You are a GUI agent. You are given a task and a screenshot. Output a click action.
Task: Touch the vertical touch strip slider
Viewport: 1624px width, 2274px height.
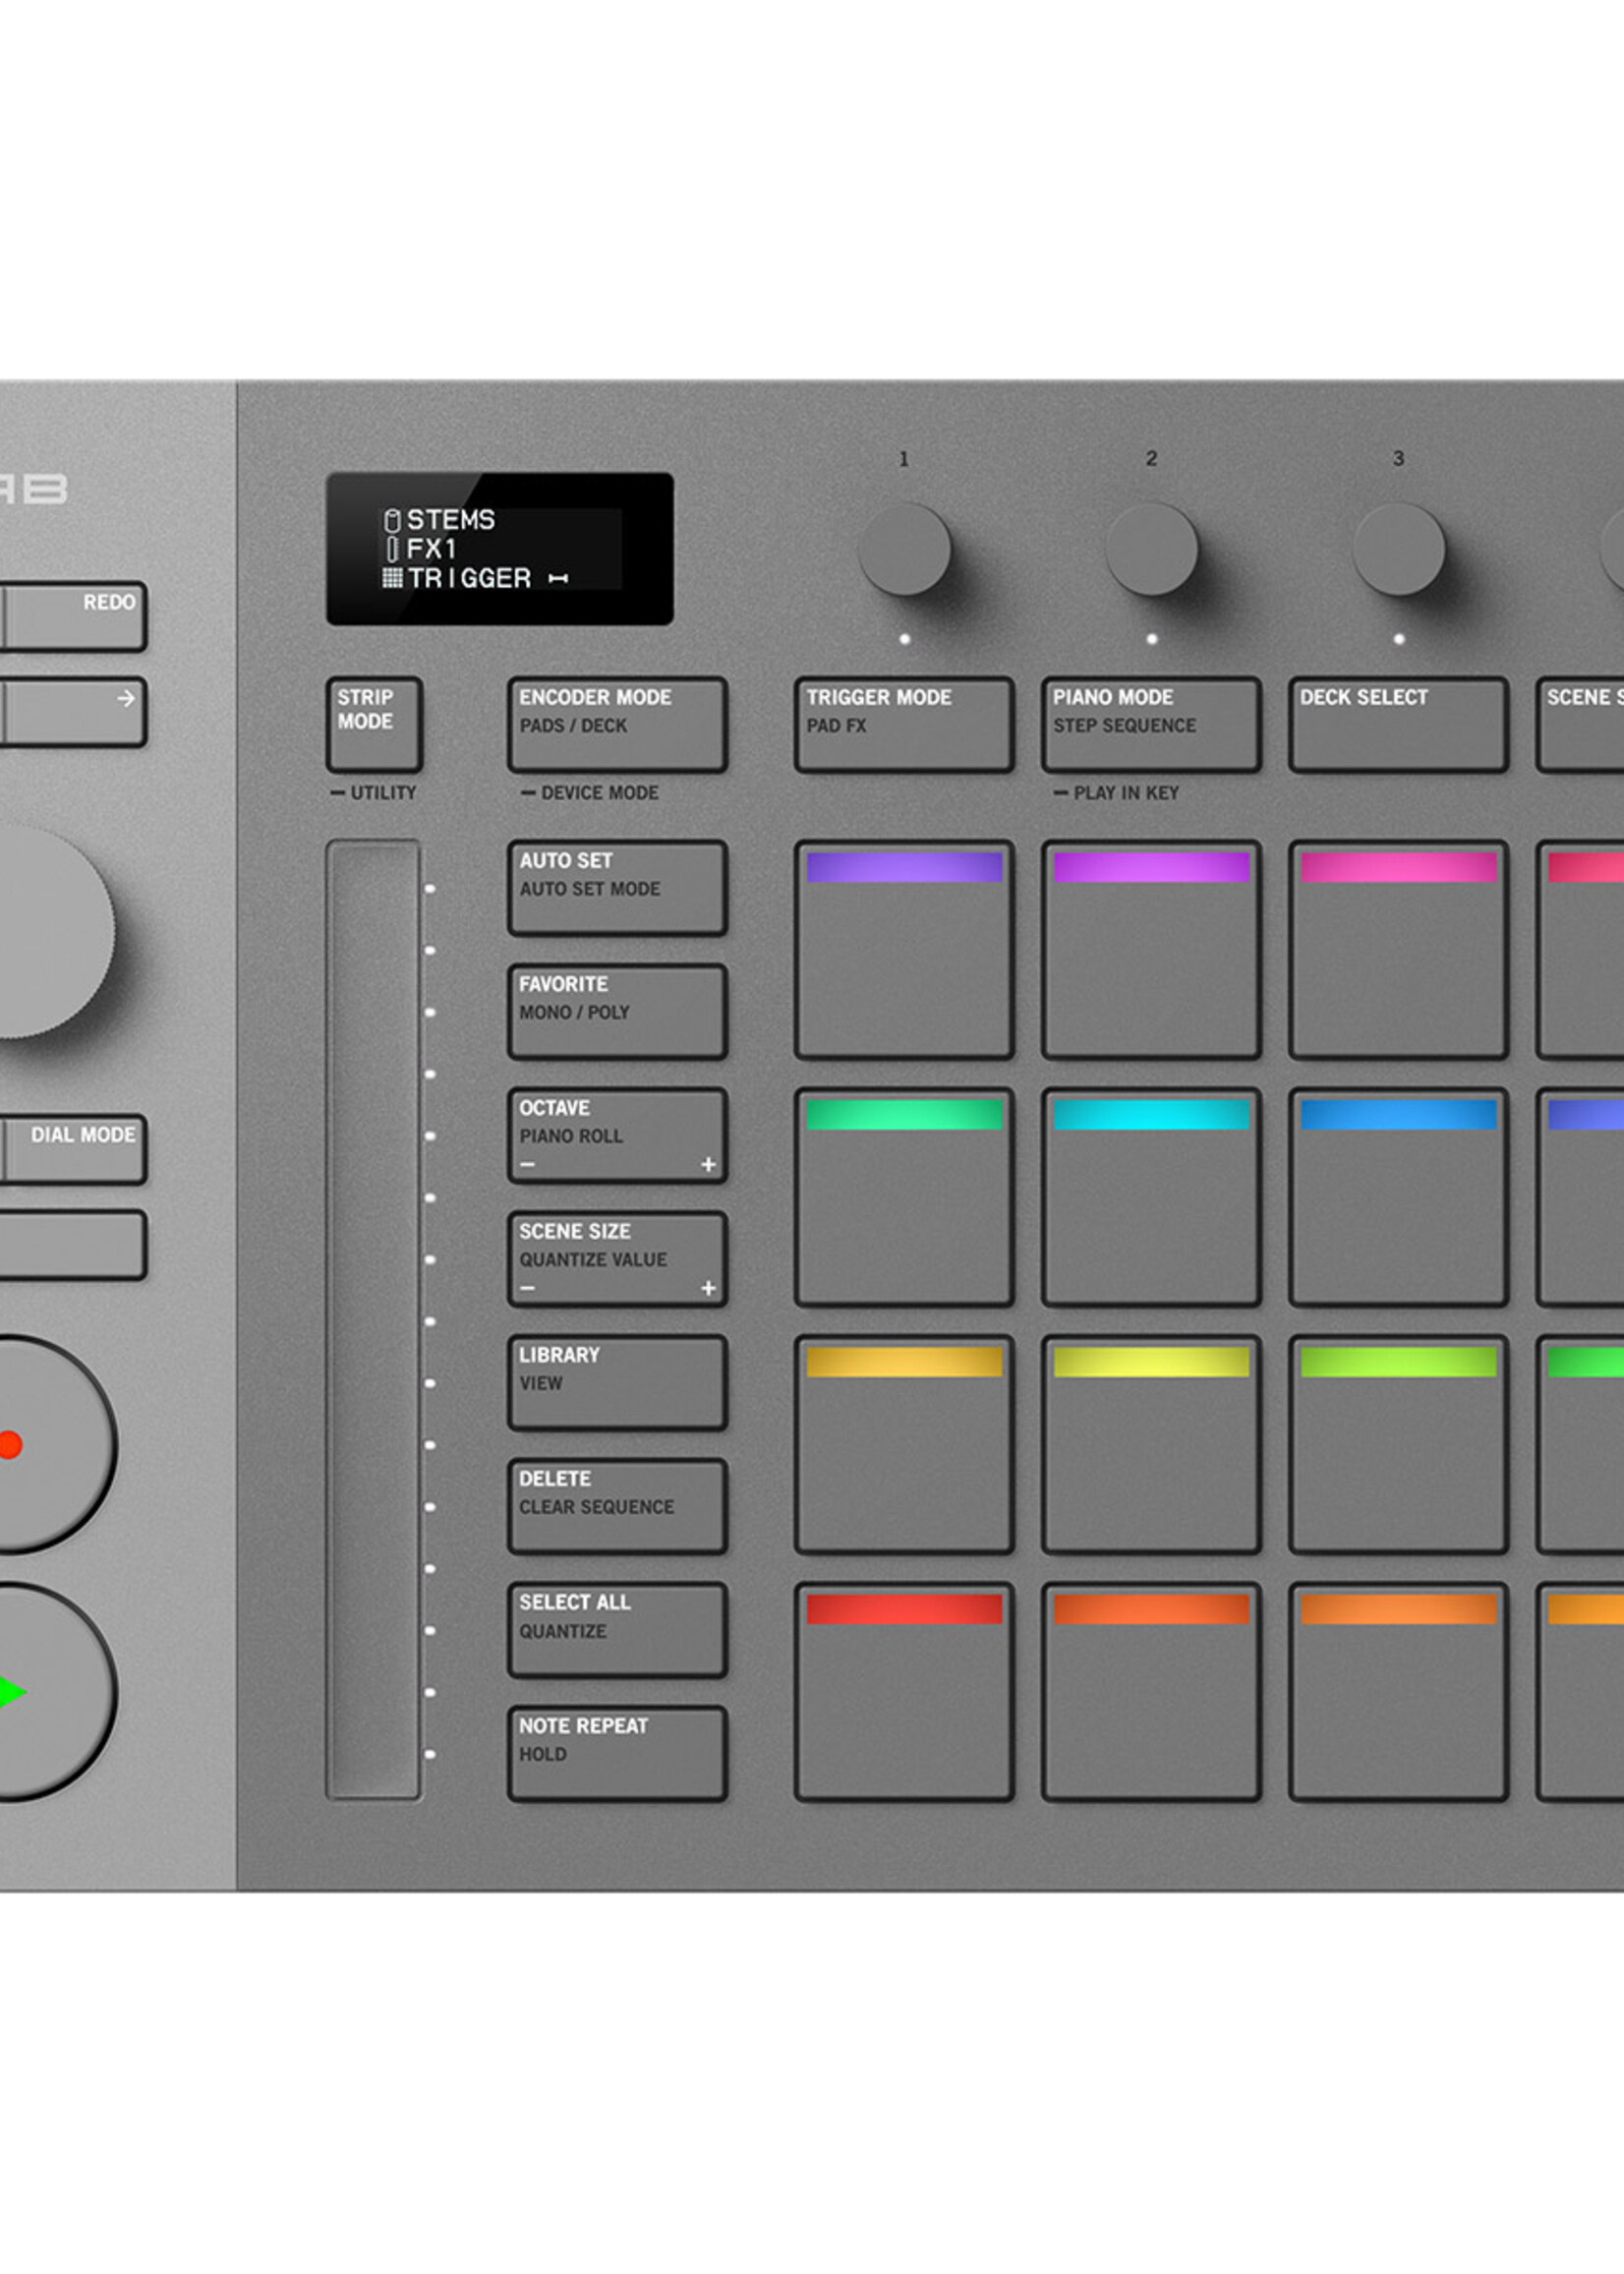[373, 1320]
